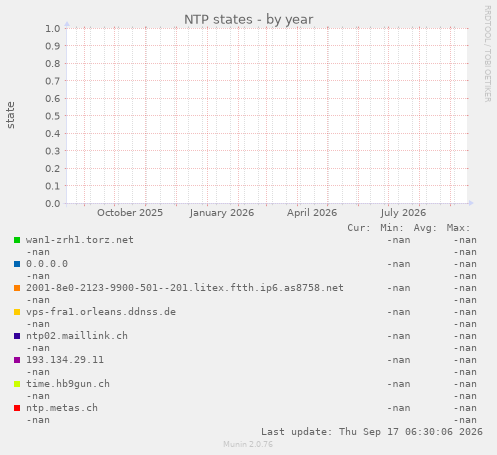Click the Cur: column header
497x455 pixels.
(x=359, y=228)
